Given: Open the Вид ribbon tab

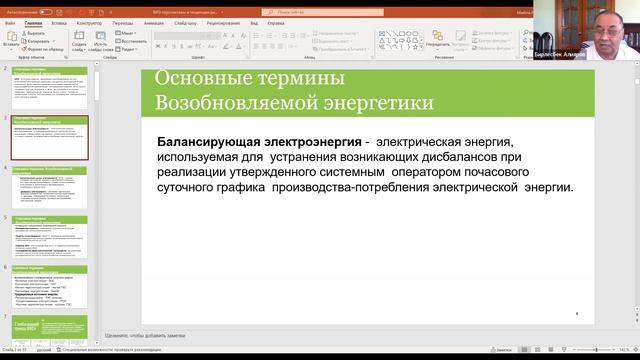Looking at the screenshot, I should [254, 23].
